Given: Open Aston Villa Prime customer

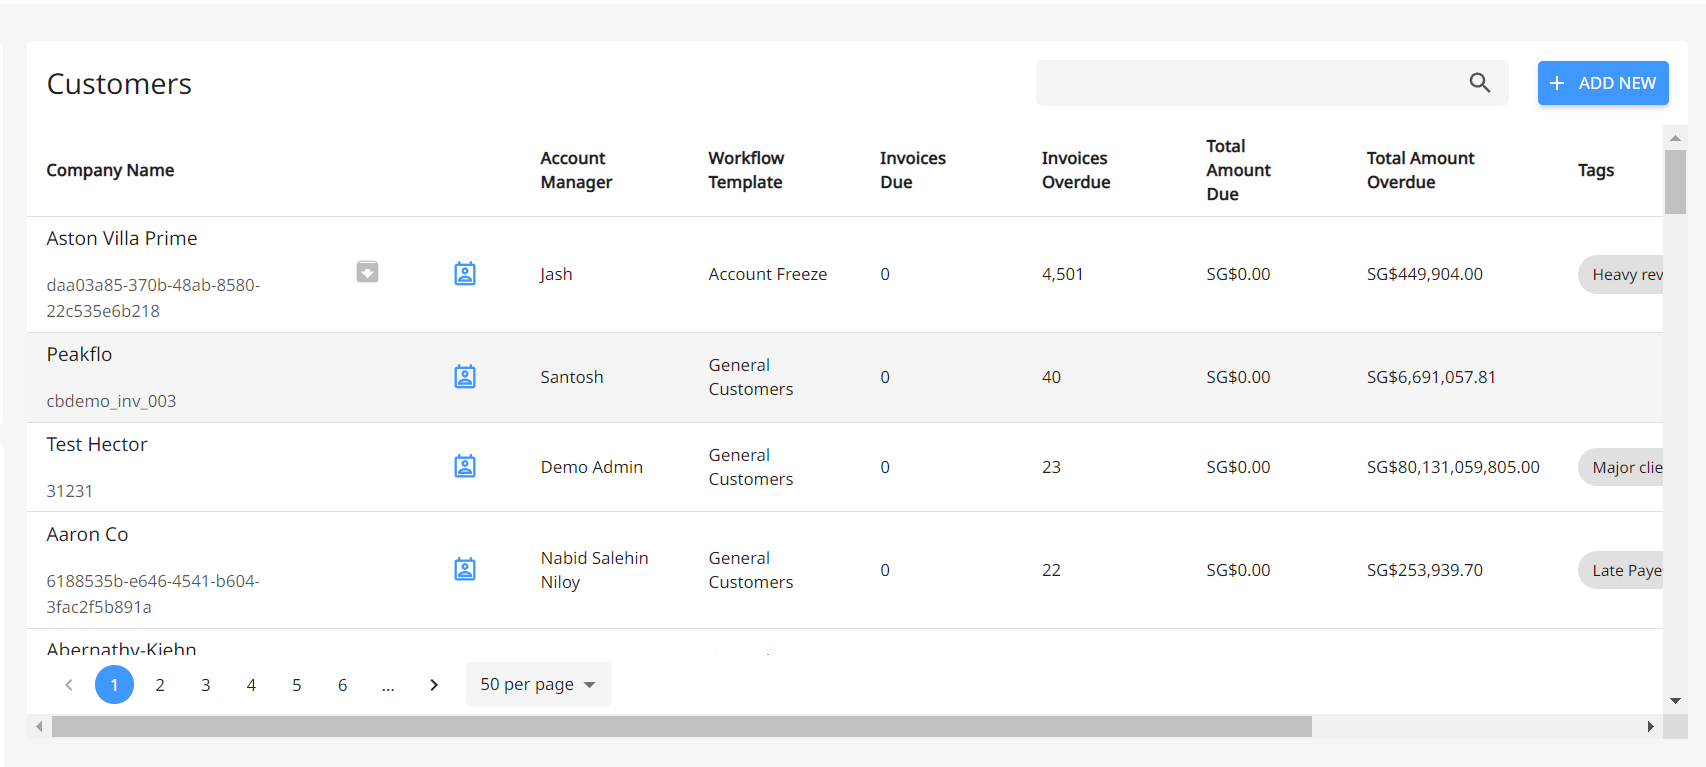Looking at the screenshot, I should 122,238.
